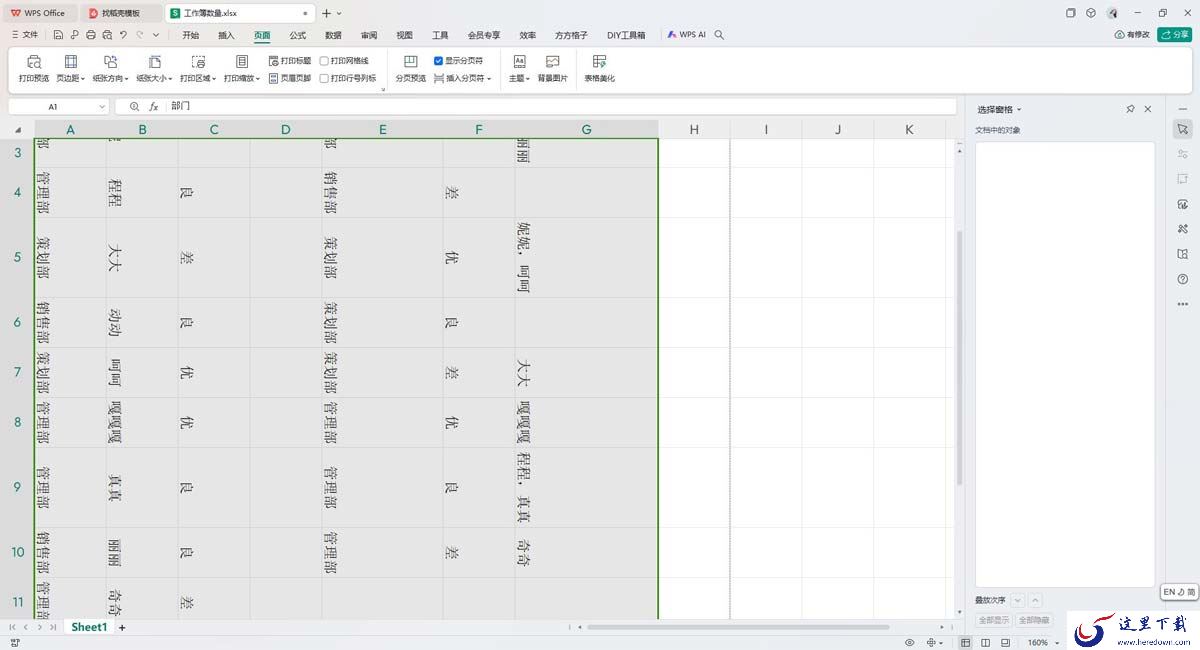Screen dimensions: 1200x650
Task: Open the Insert Page Break (插入分页符) dropdown
Action: click(x=462, y=78)
